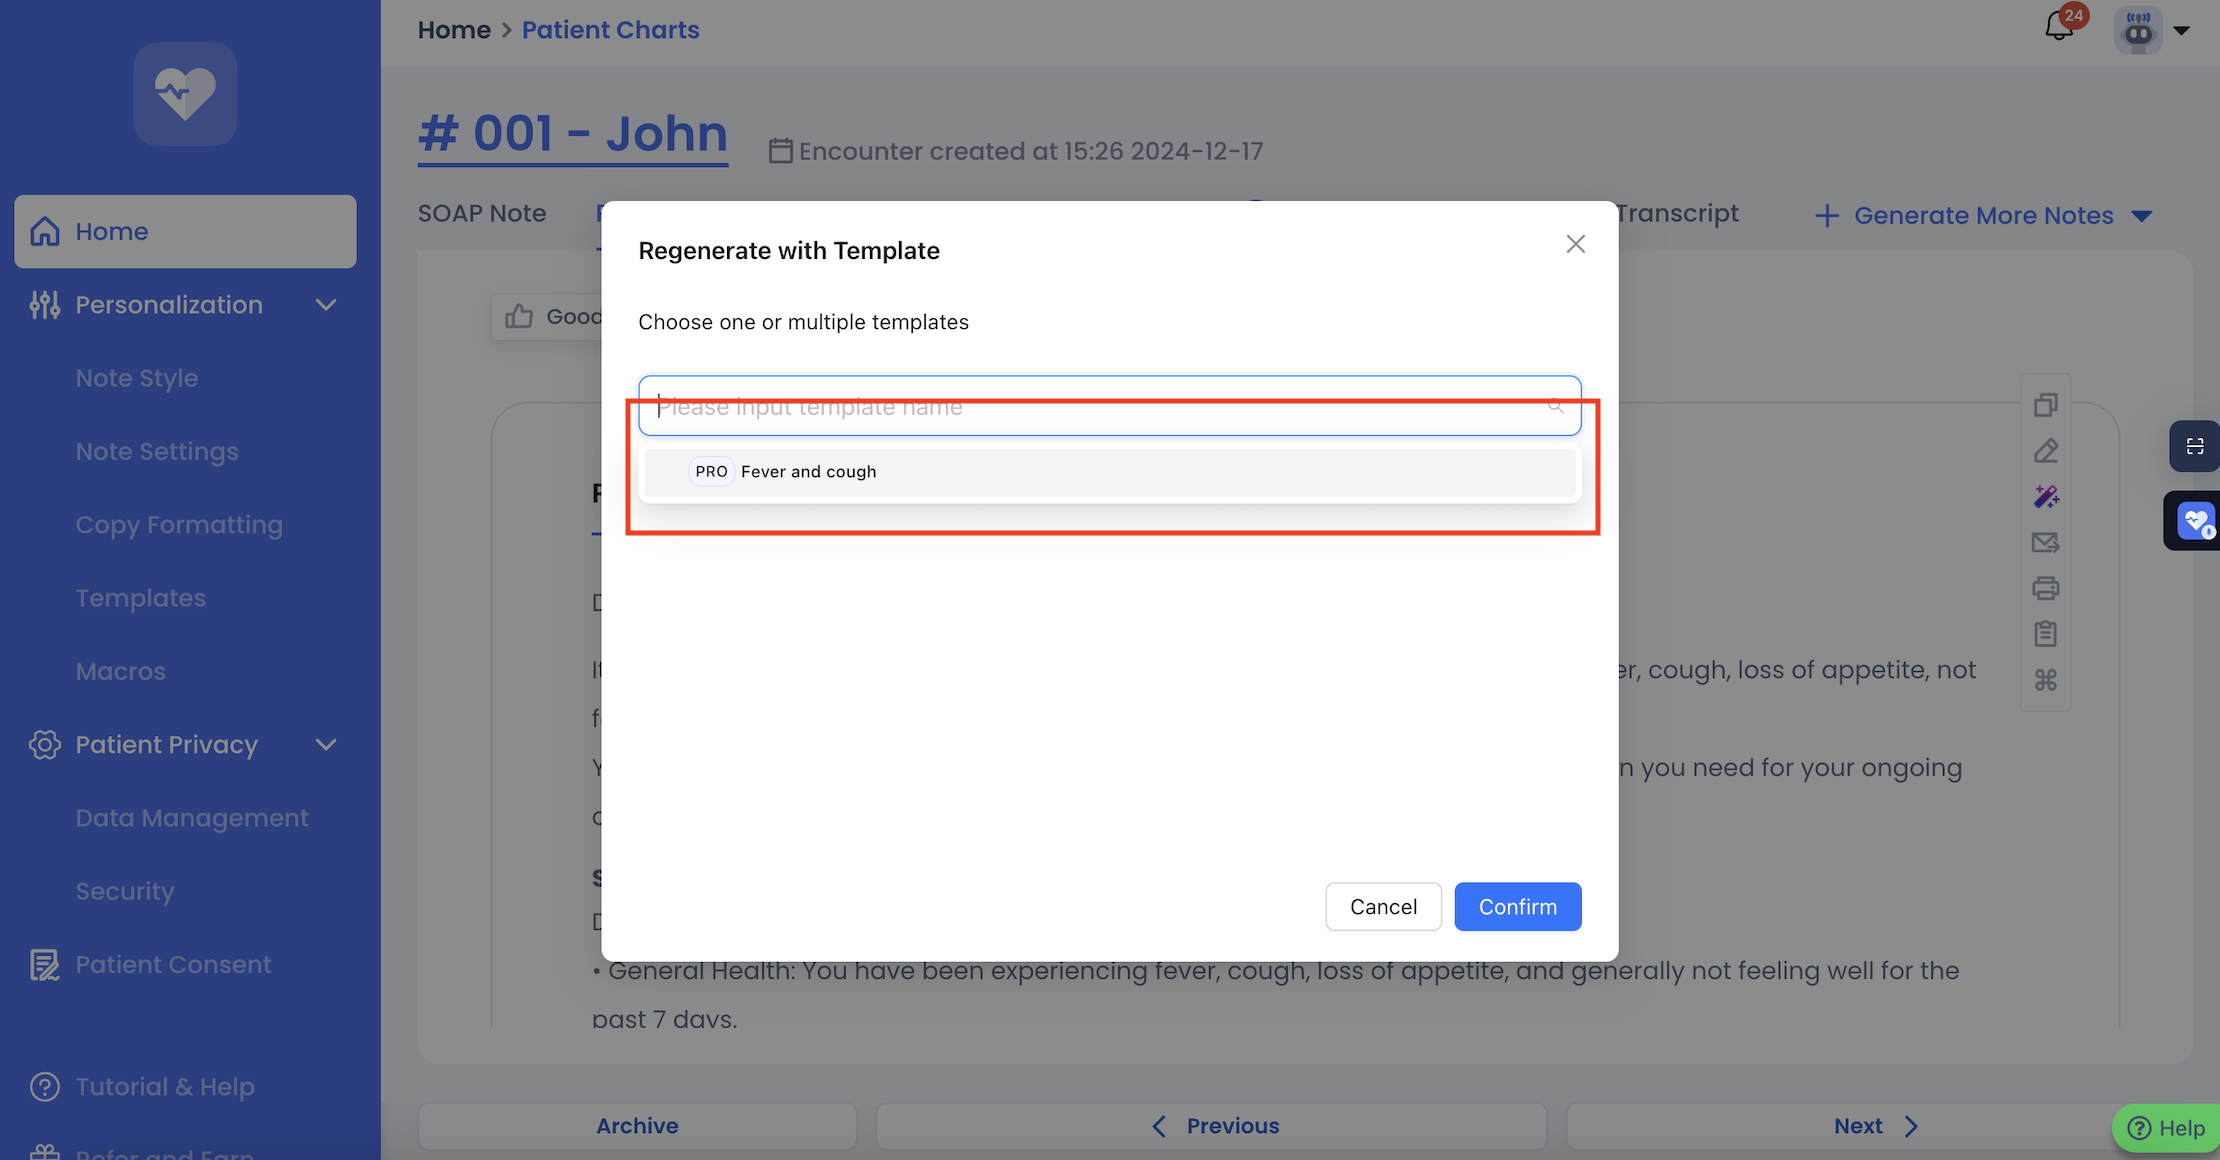2220x1160 pixels.
Task: Cancel the Regenerate with Template dialog
Action: [x=1383, y=907]
